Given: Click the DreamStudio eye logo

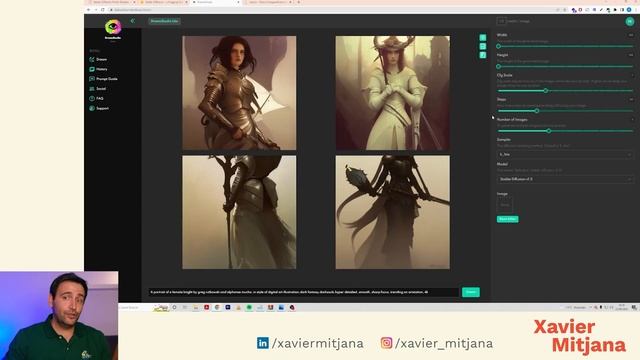Looking at the screenshot, I should (x=113, y=27).
